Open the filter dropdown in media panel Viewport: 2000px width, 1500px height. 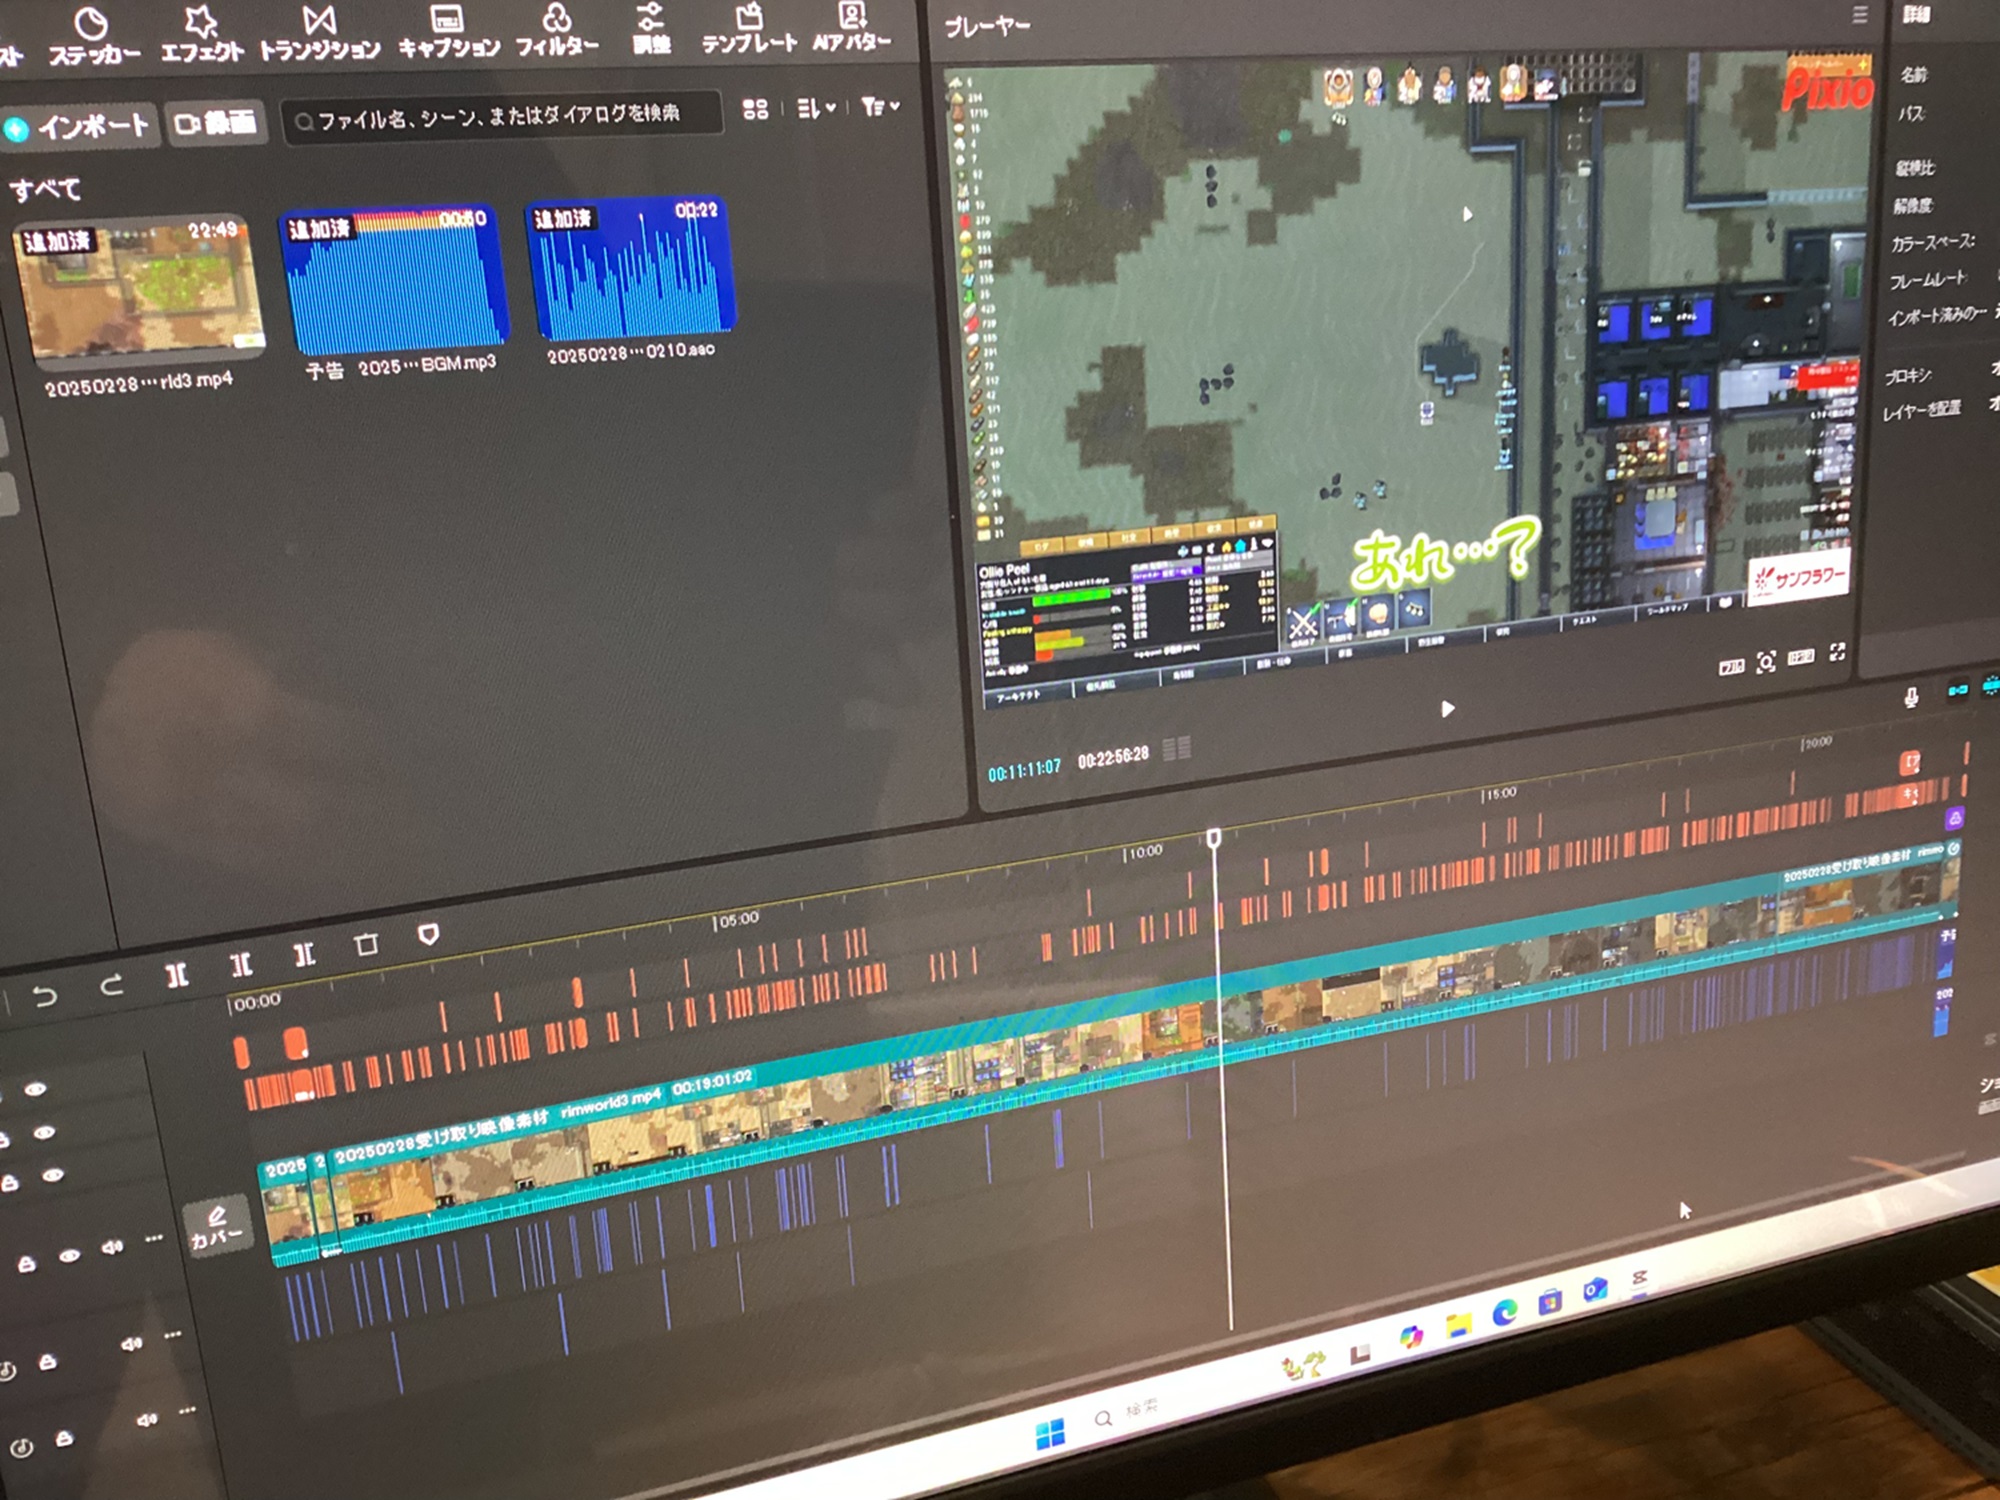coord(880,106)
